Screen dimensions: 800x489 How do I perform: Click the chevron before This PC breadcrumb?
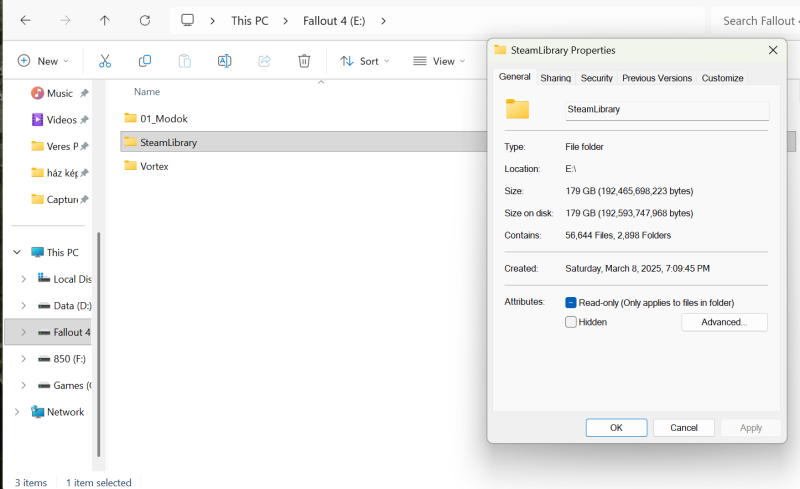212,21
